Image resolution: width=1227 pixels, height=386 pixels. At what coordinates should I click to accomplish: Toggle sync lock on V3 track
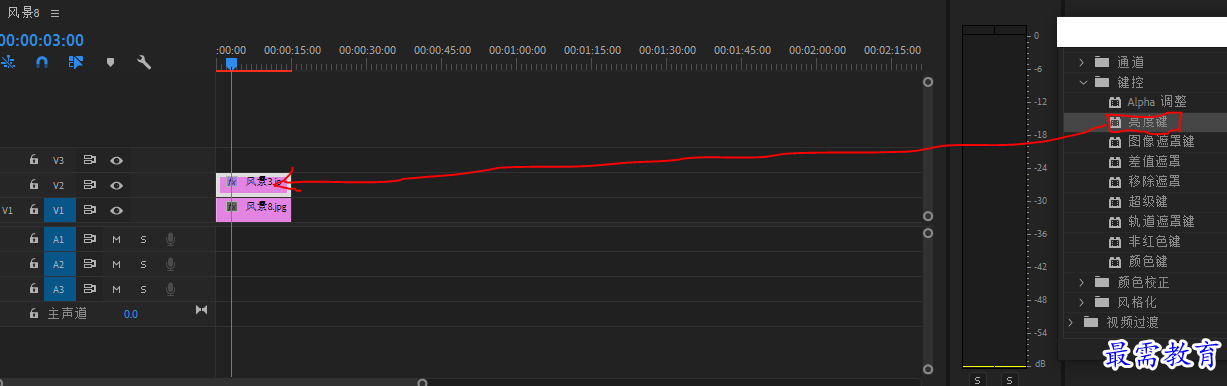[x=89, y=160]
